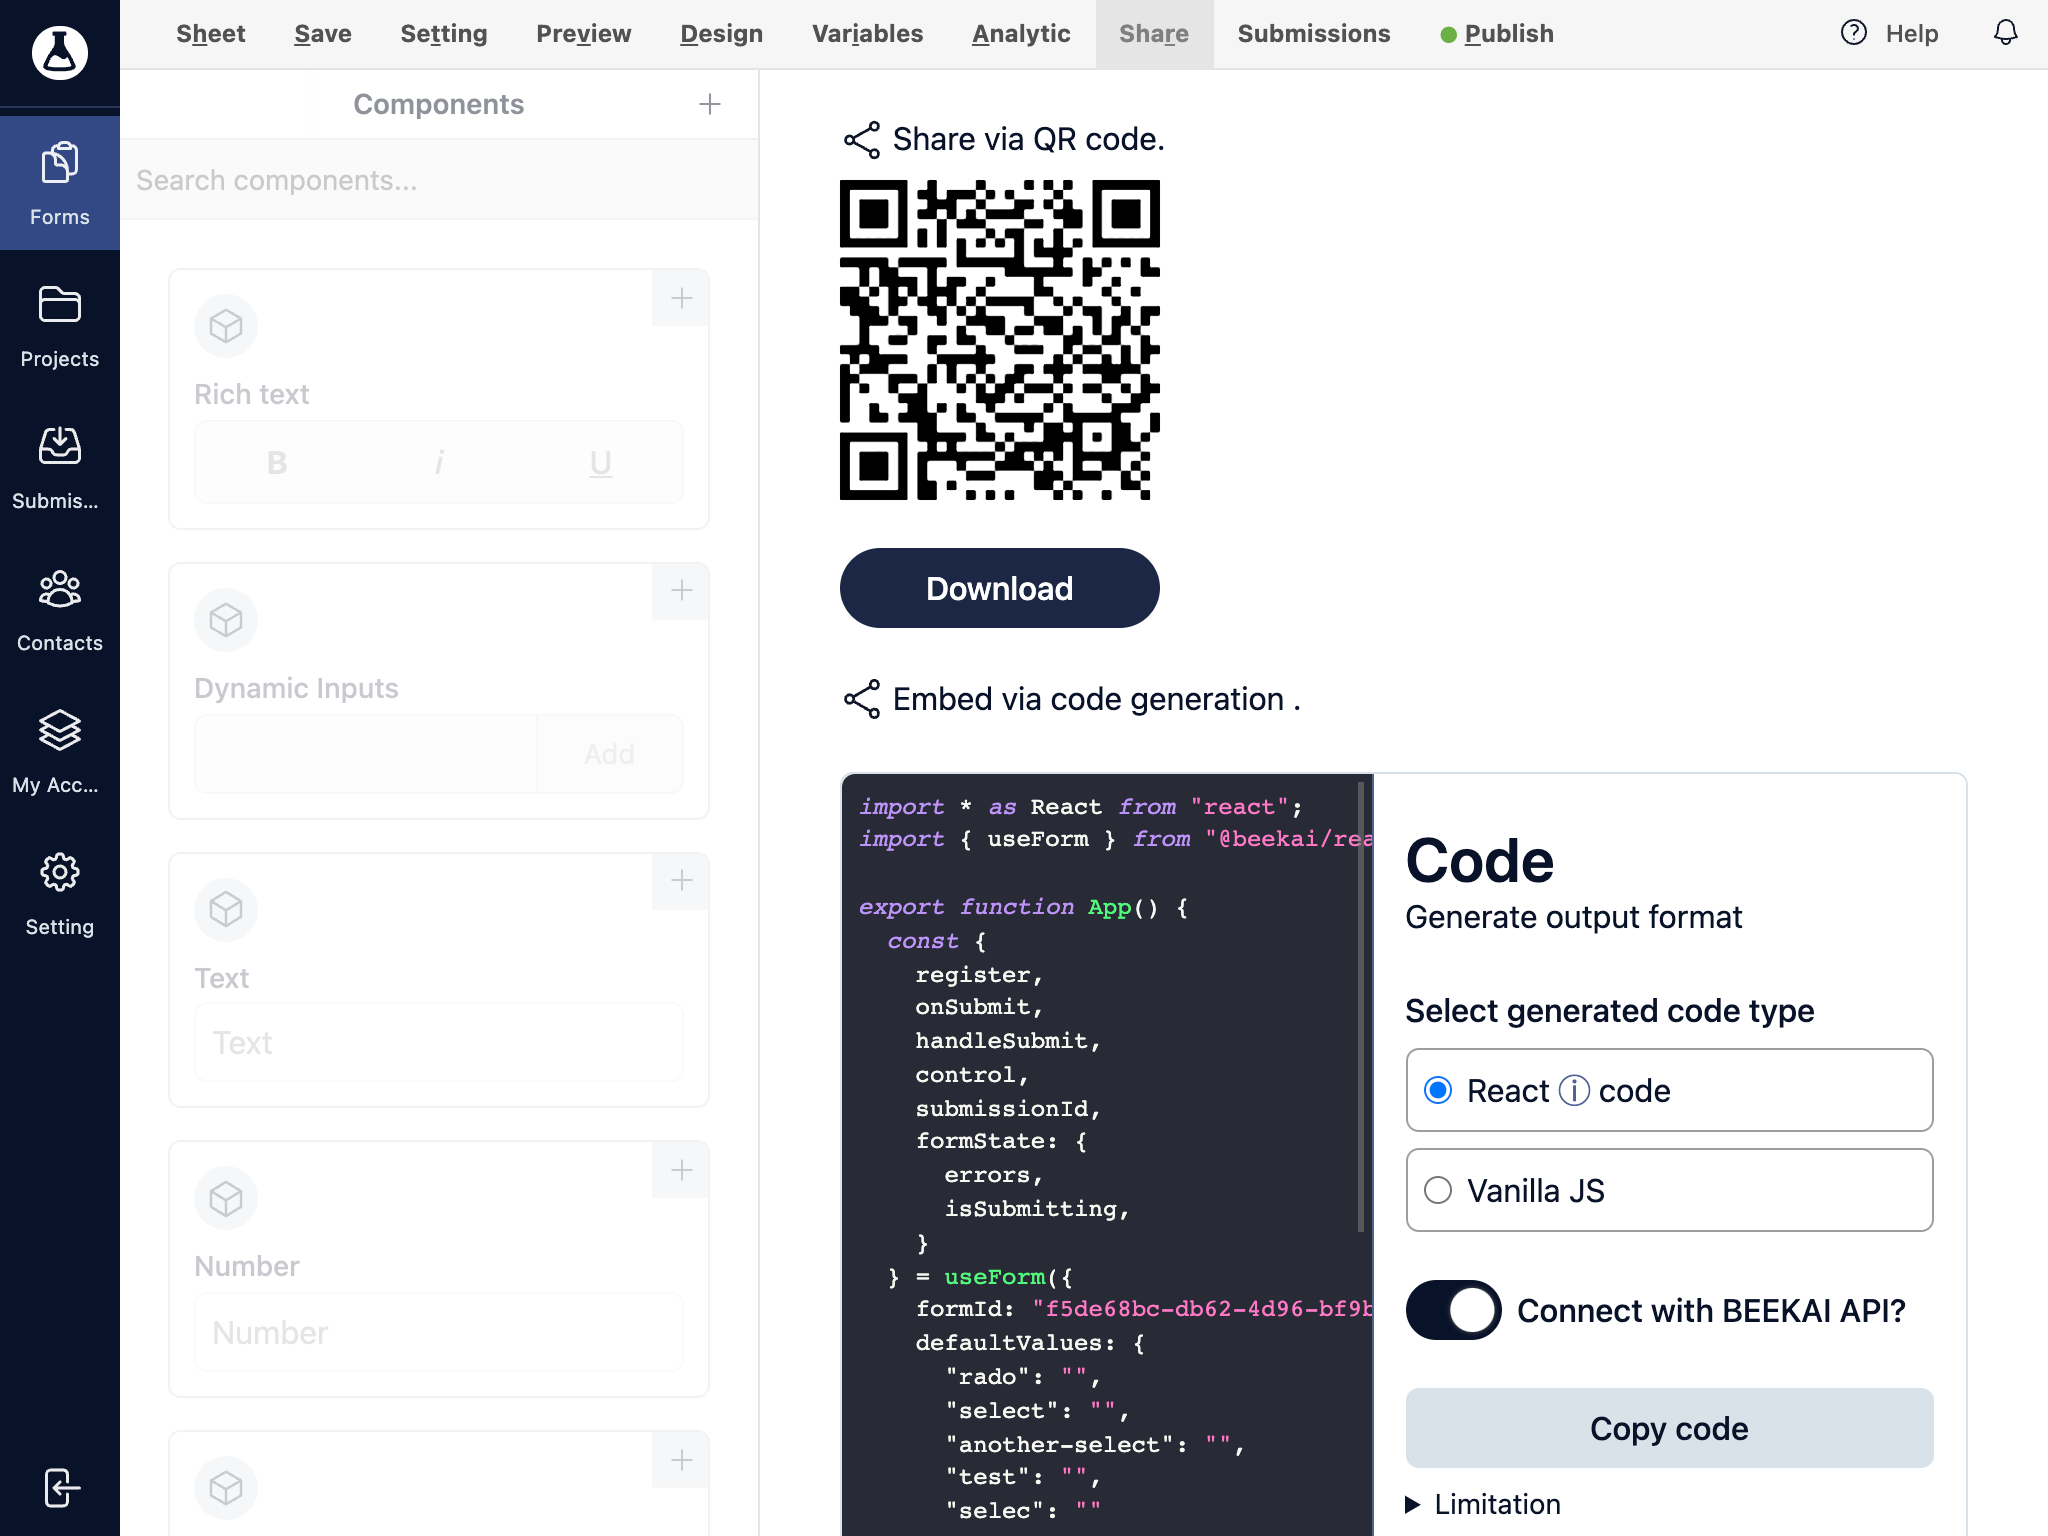Screen dimensions: 2048x1536
Task: Click the Number component cube icon
Action: click(x=226, y=1198)
